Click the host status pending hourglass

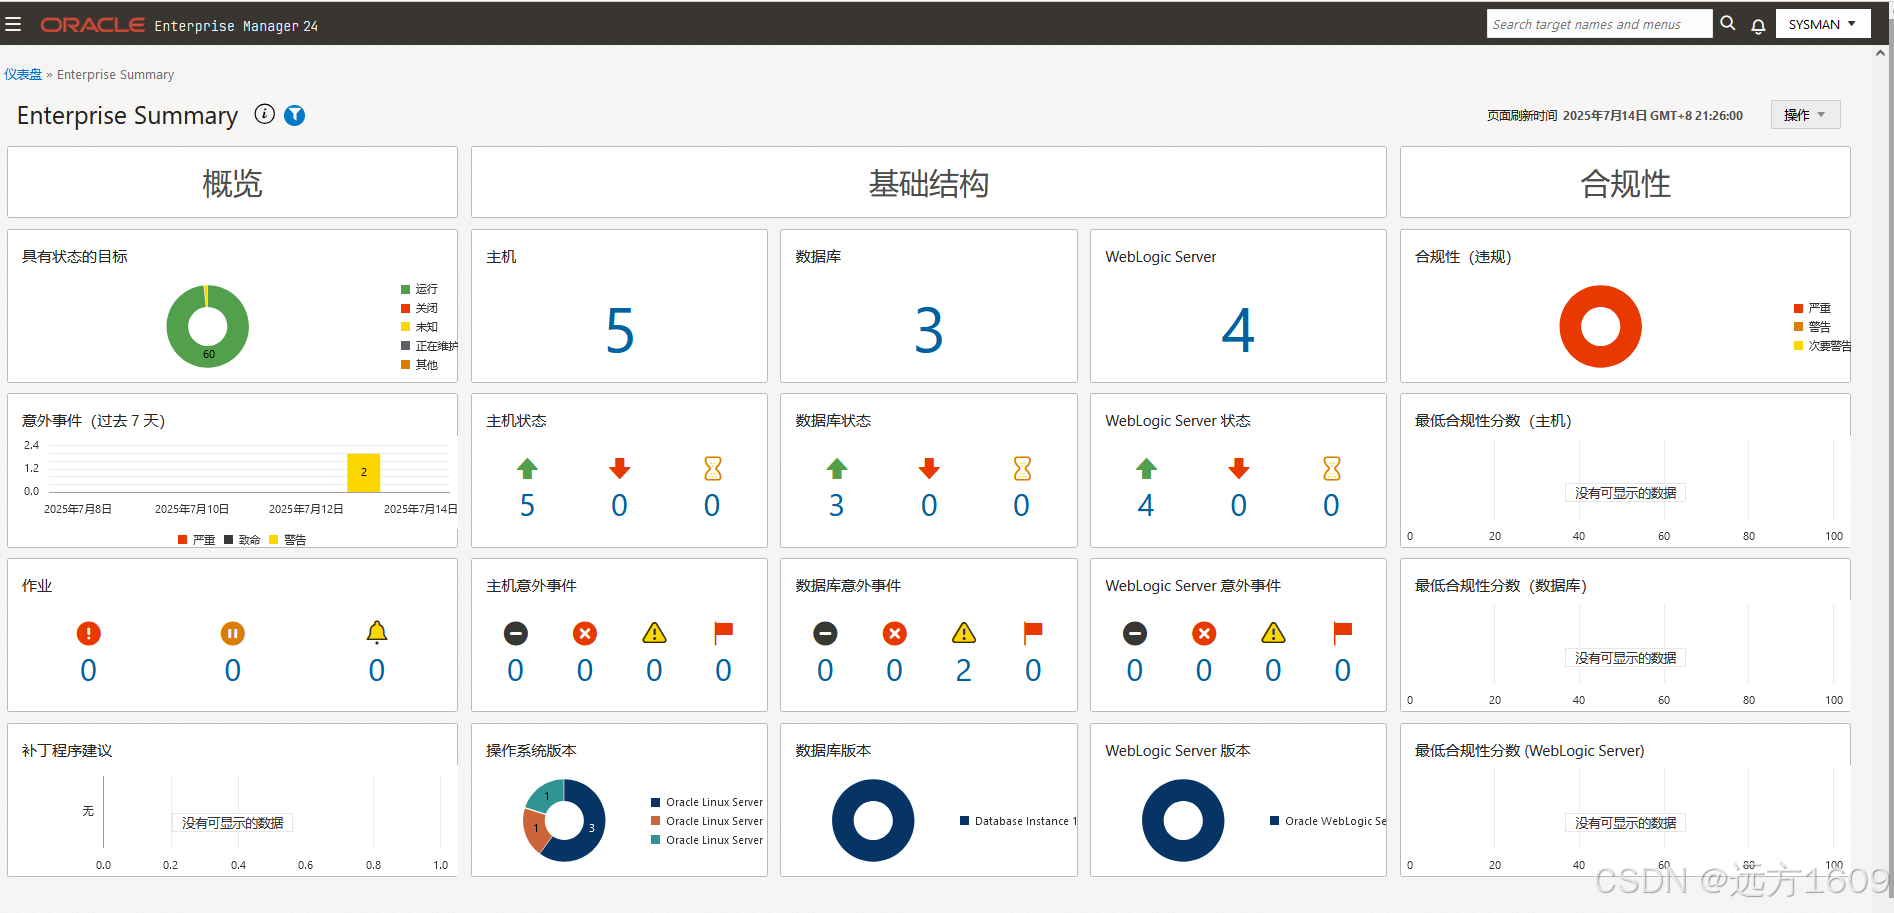pyautogui.click(x=712, y=468)
